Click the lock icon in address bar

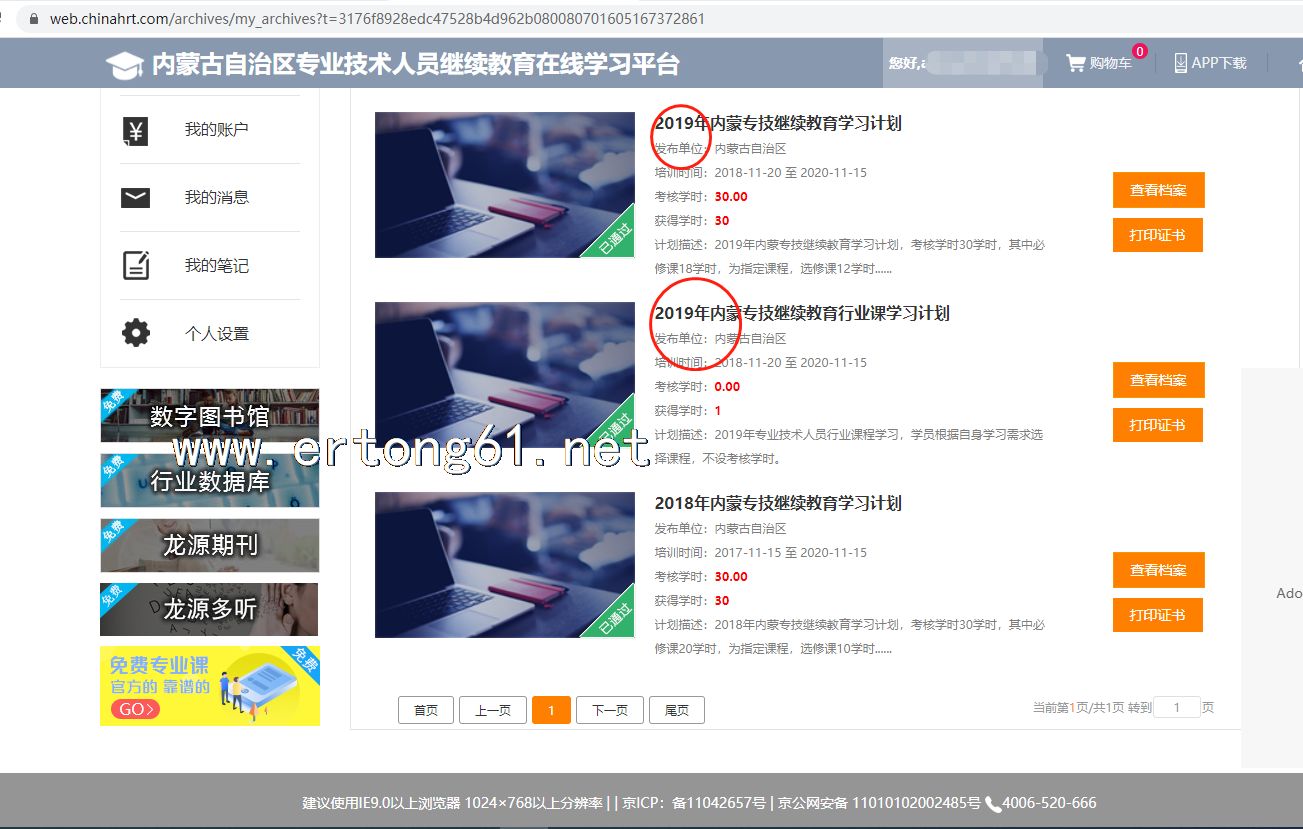(34, 19)
